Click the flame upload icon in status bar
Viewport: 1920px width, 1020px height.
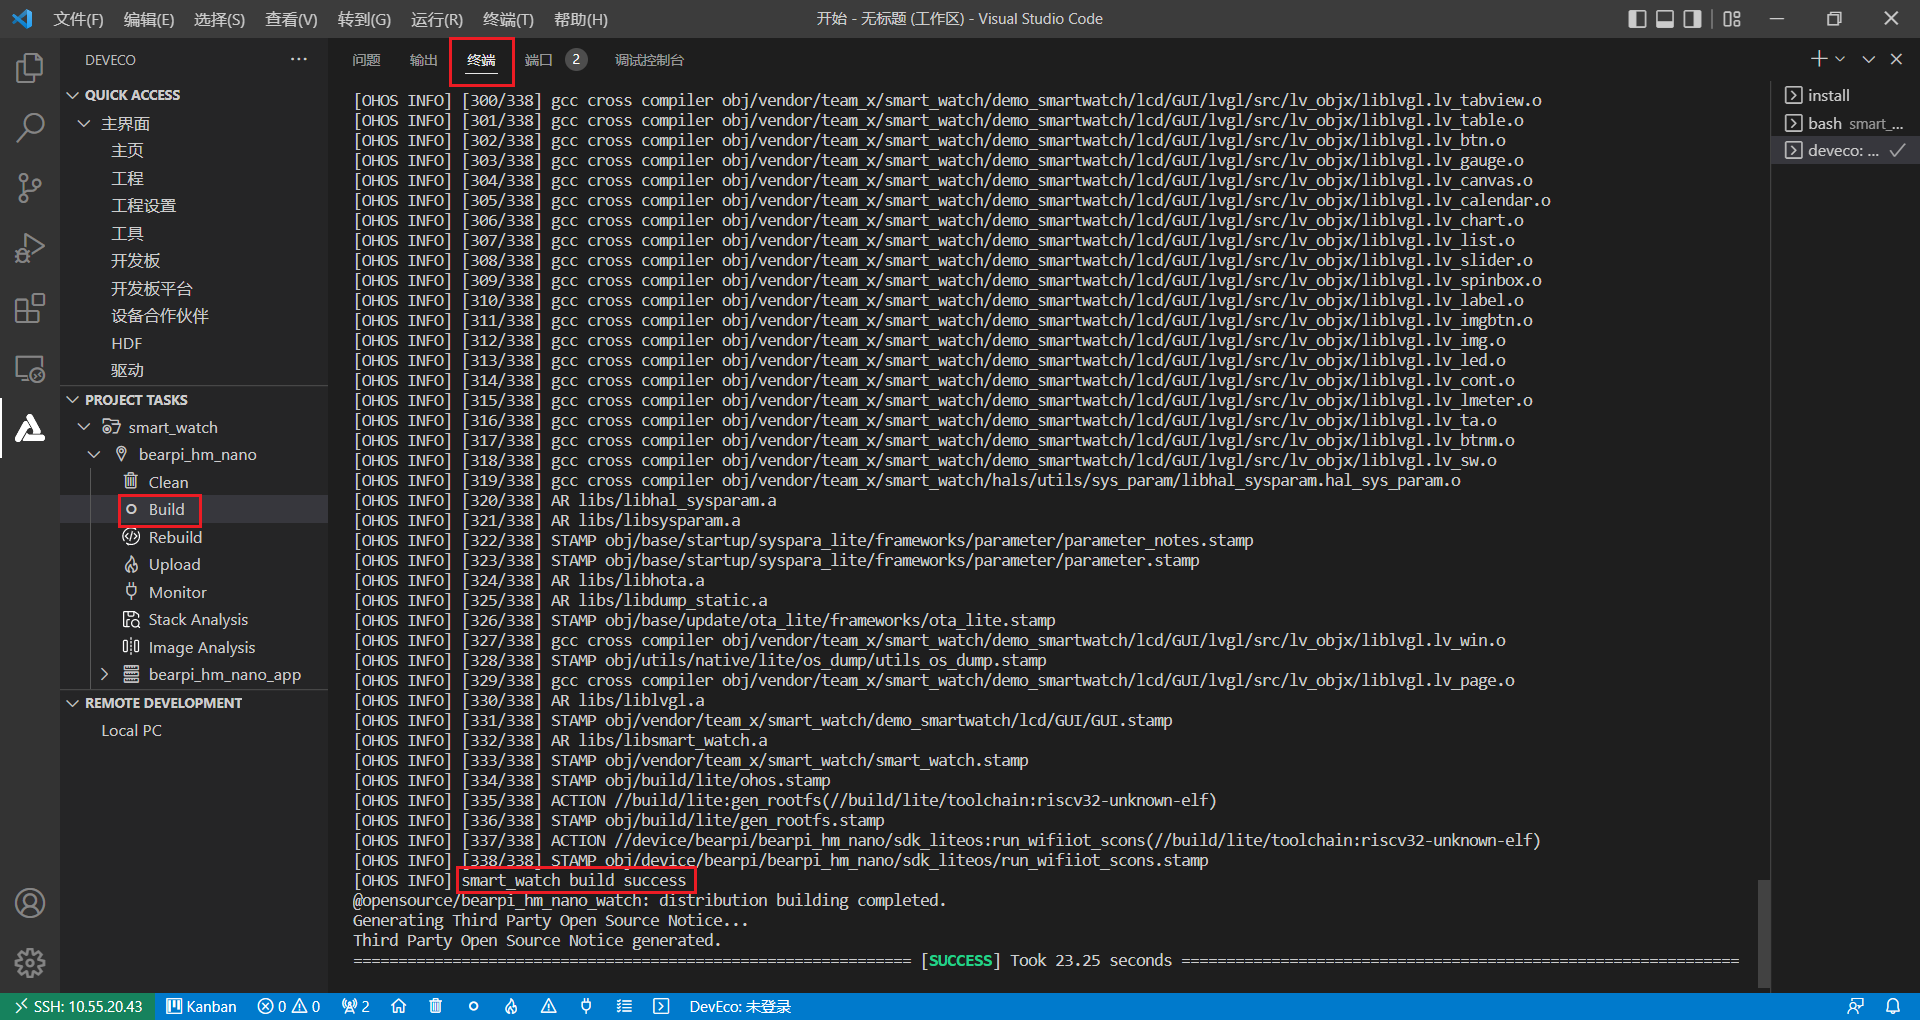[x=511, y=1006]
